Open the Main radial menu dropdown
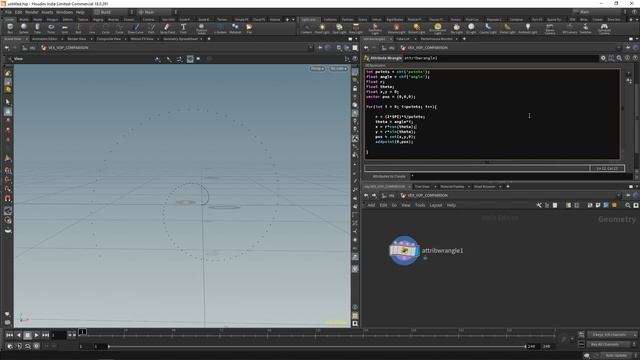This screenshot has width=640, height=360. tap(157, 12)
